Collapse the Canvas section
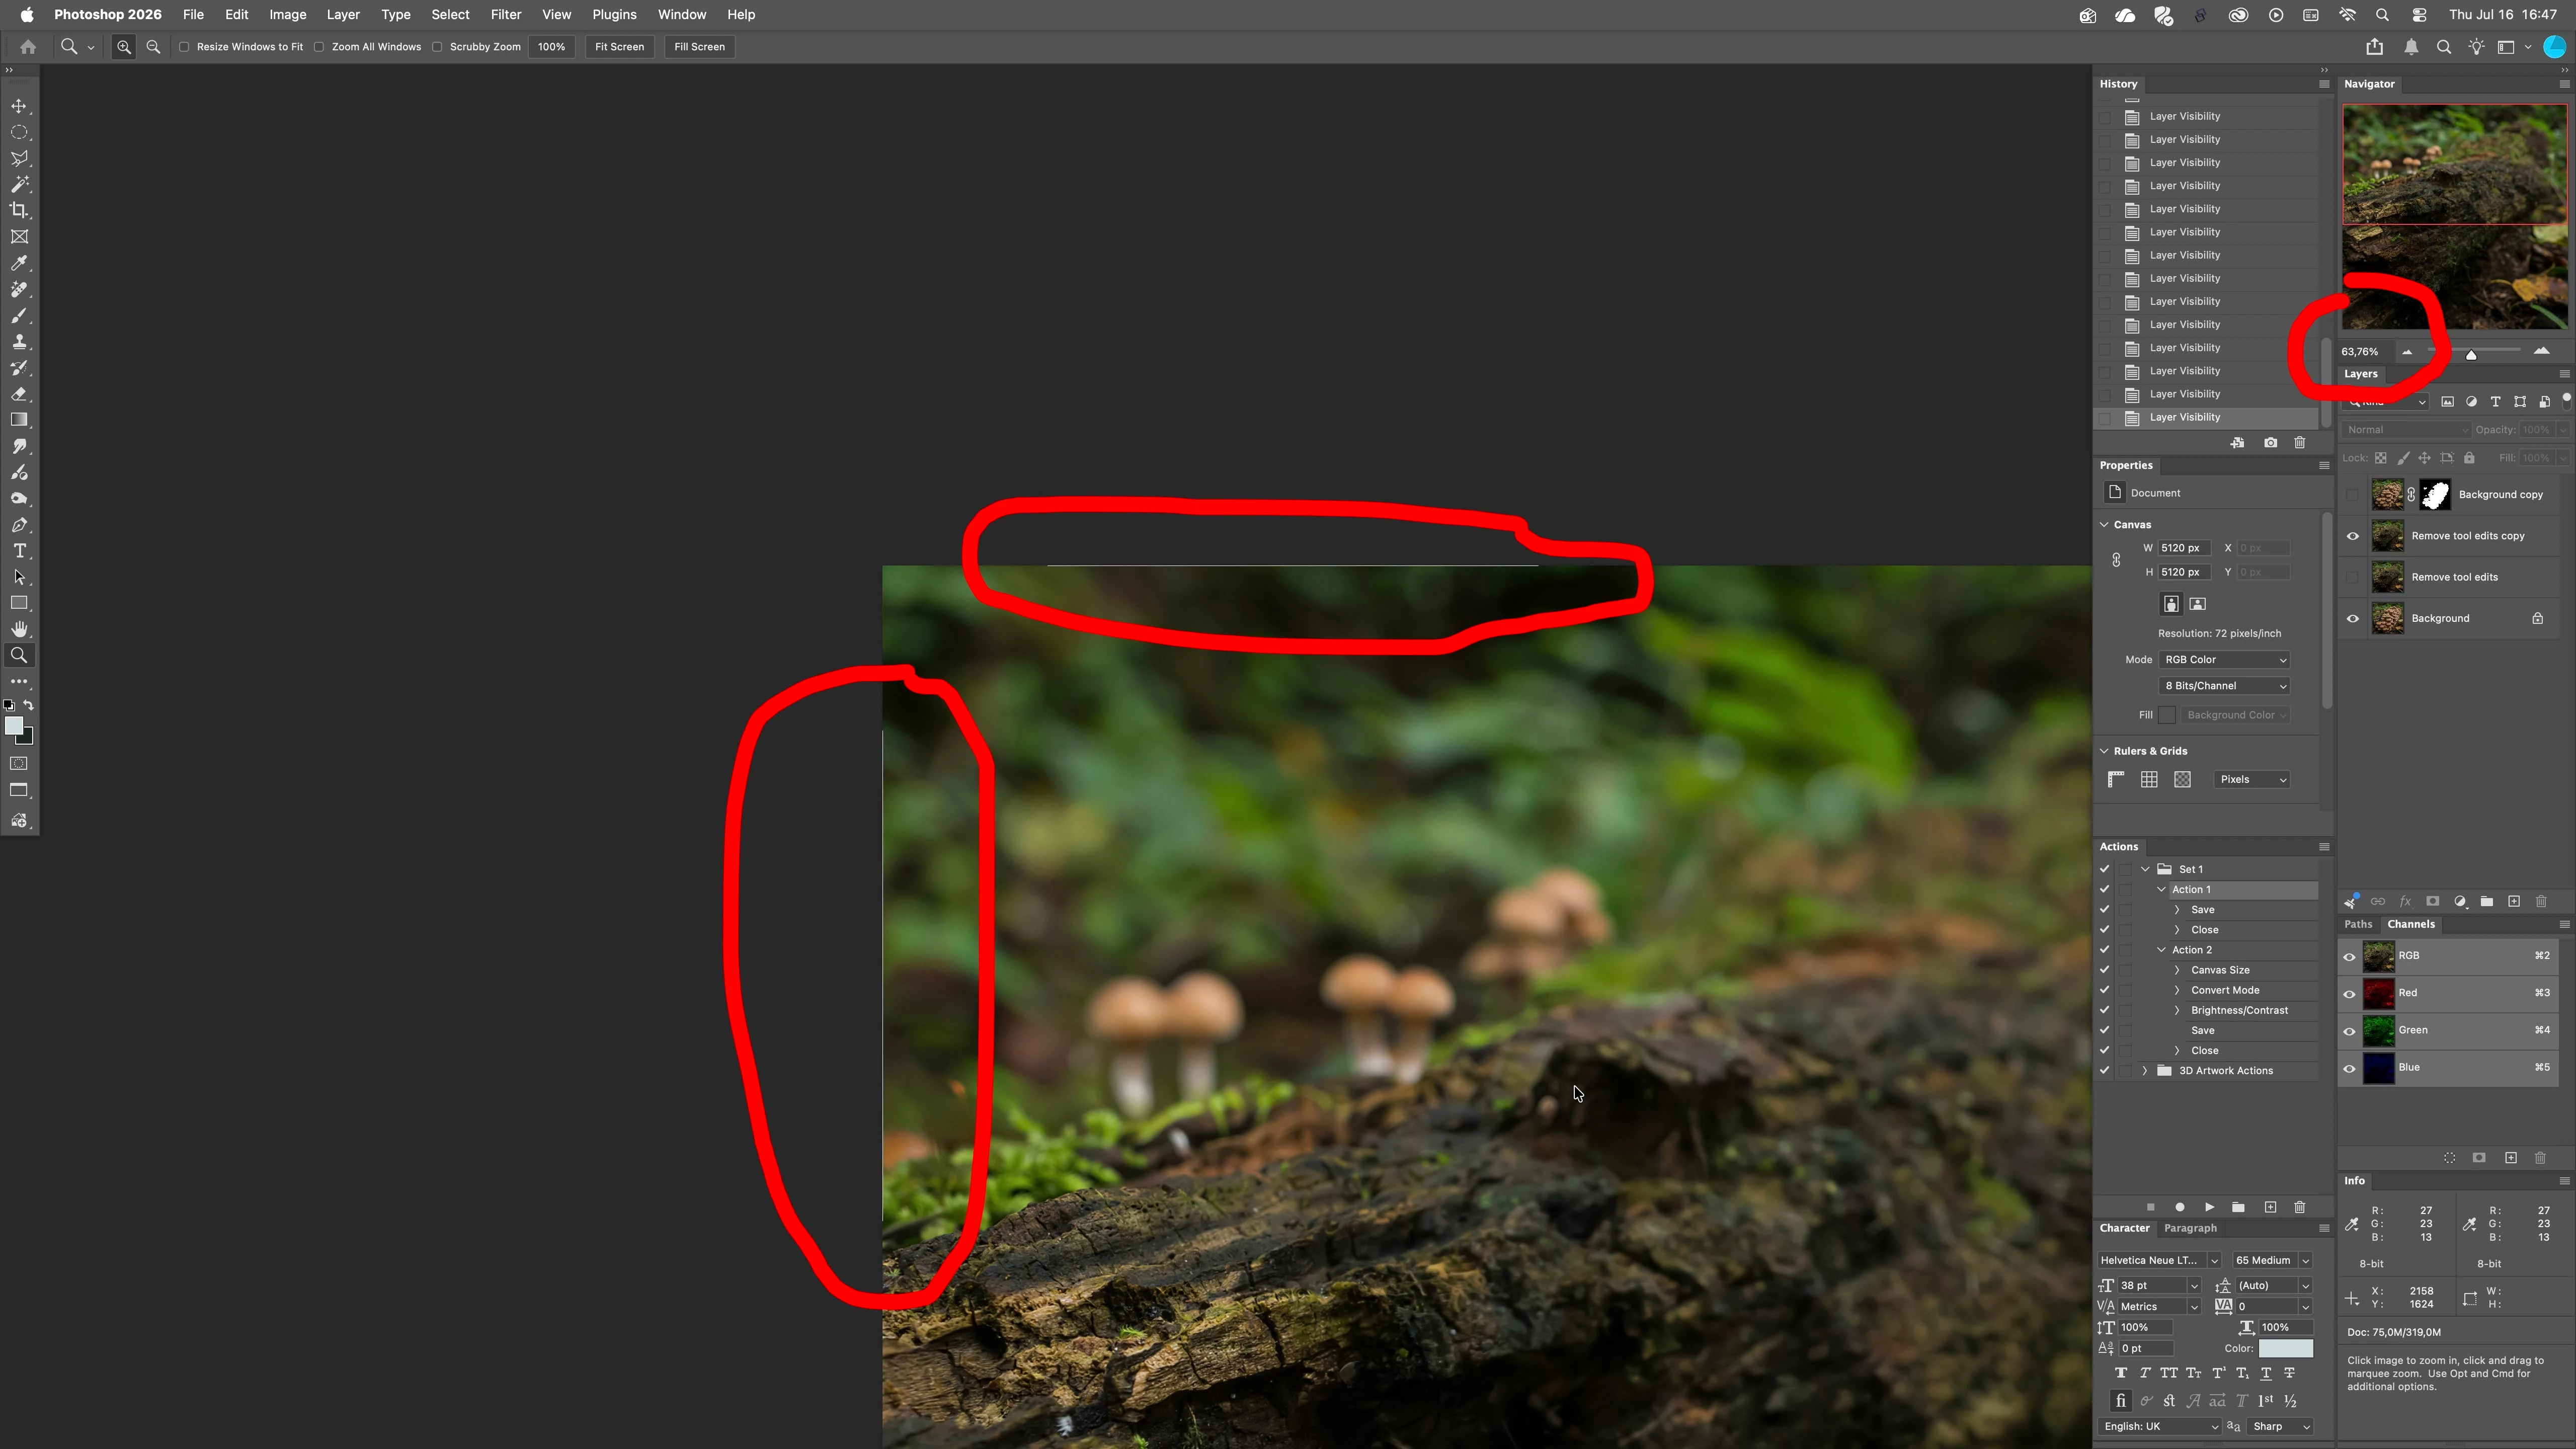Viewport: 2576px width, 1449px height. point(2104,525)
